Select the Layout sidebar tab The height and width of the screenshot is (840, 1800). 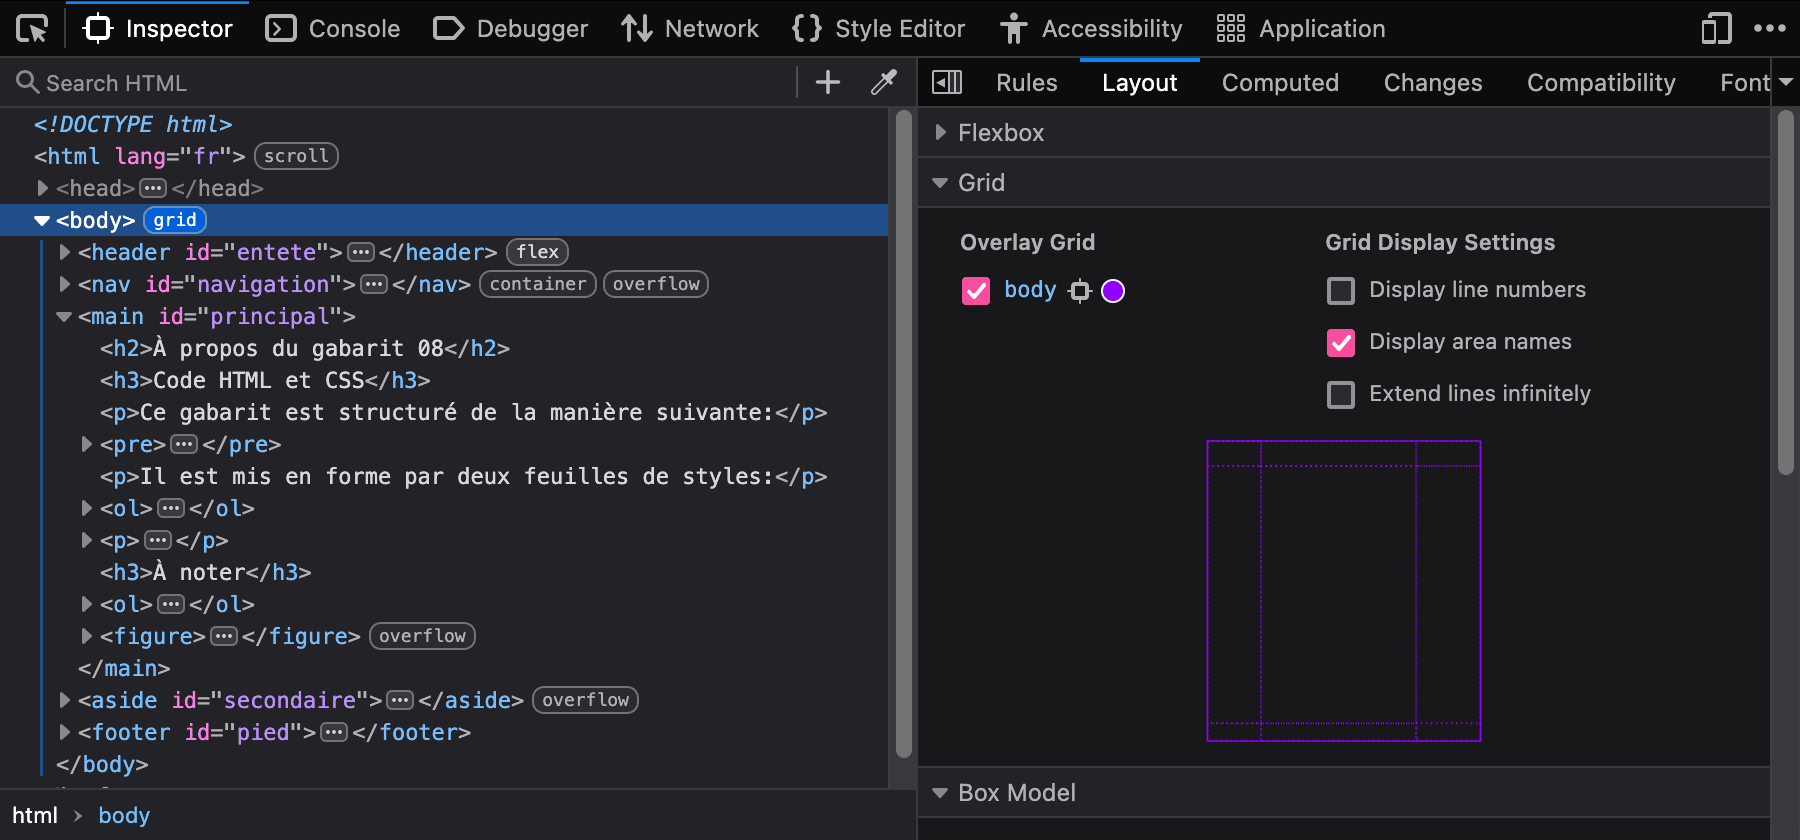click(1140, 83)
